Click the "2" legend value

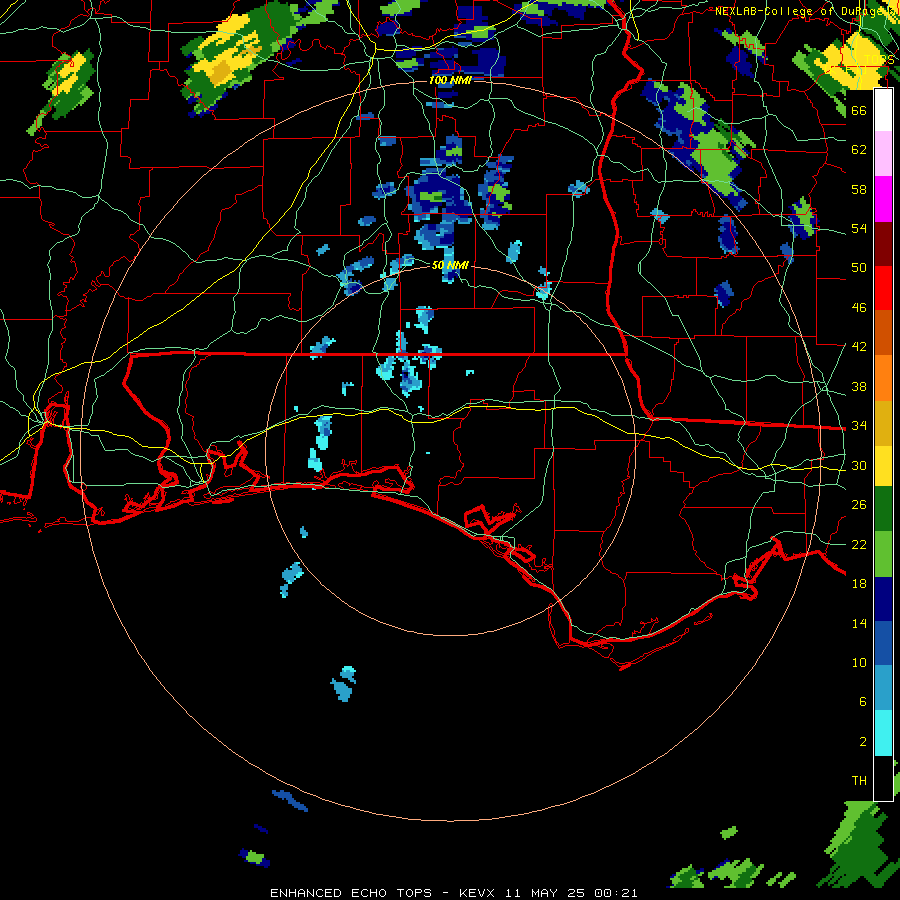click(862, 742)
